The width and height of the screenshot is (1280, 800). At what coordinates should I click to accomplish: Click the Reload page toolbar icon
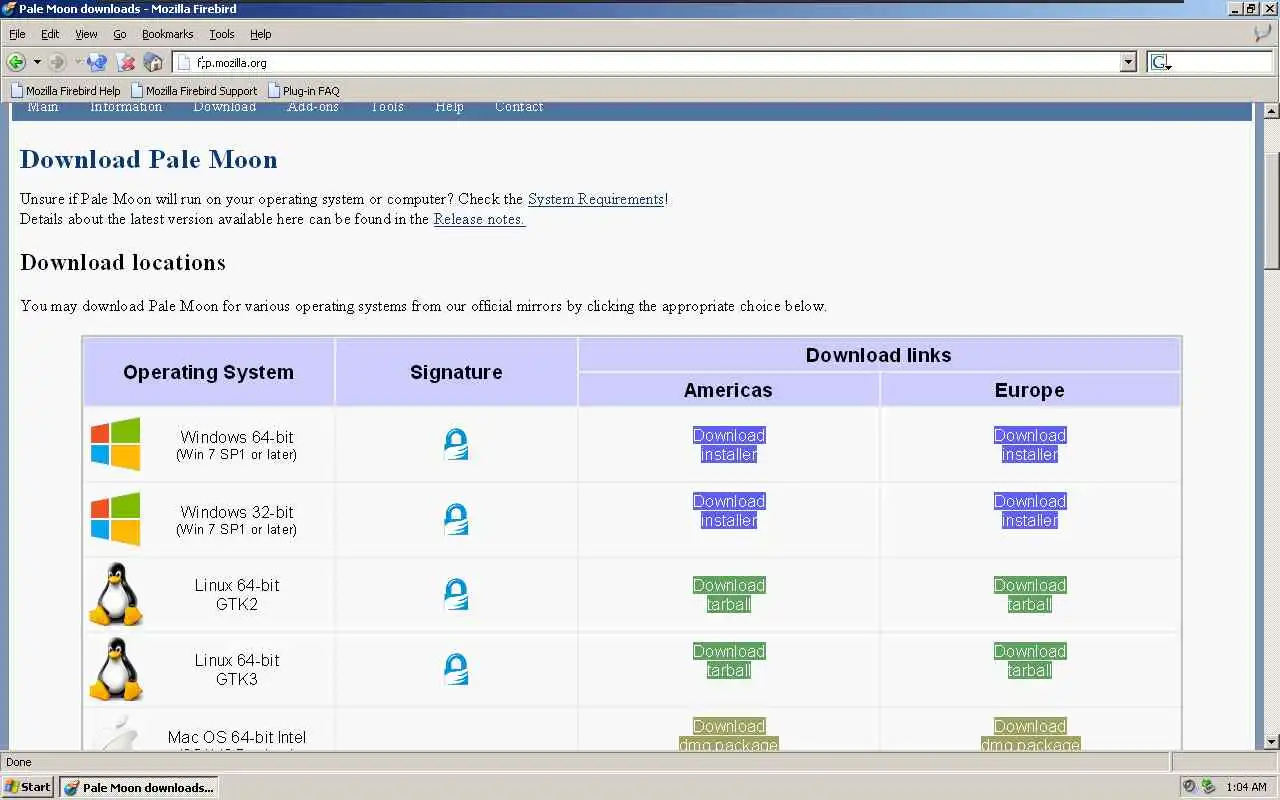coord(97,62)
